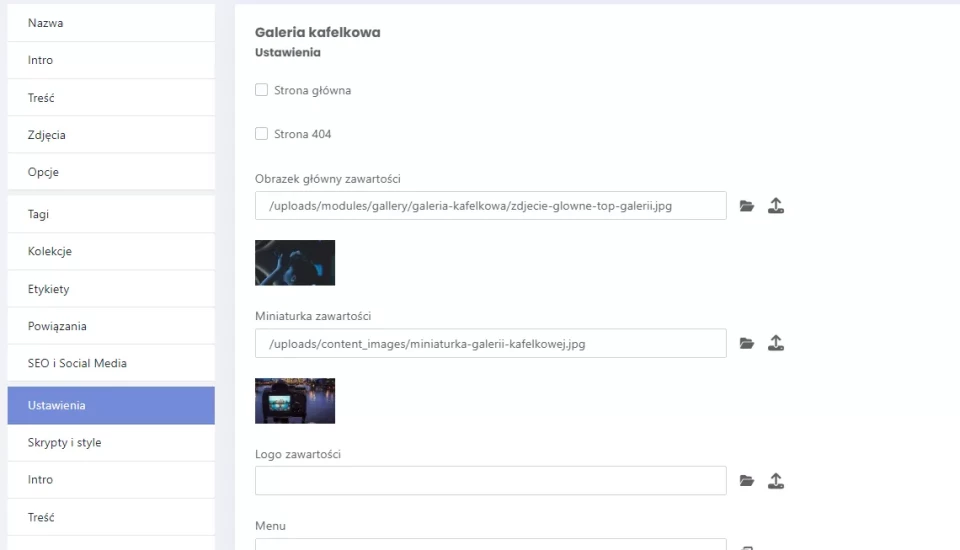The width and height of the screenshot is (960, 550).
Task: Browse files for Logo zawartości
Action: (x=746, y=481)
